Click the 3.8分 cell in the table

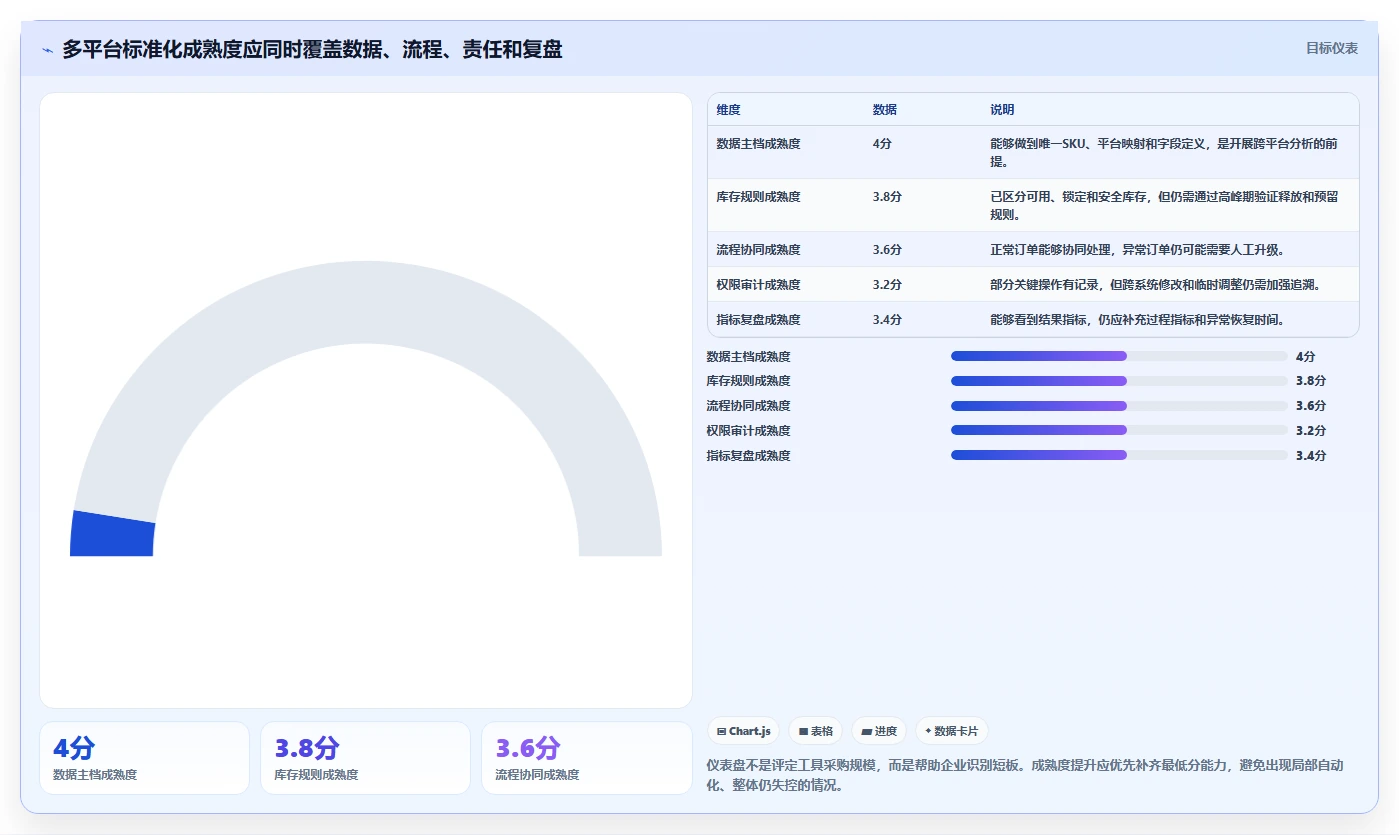[887, 197]
